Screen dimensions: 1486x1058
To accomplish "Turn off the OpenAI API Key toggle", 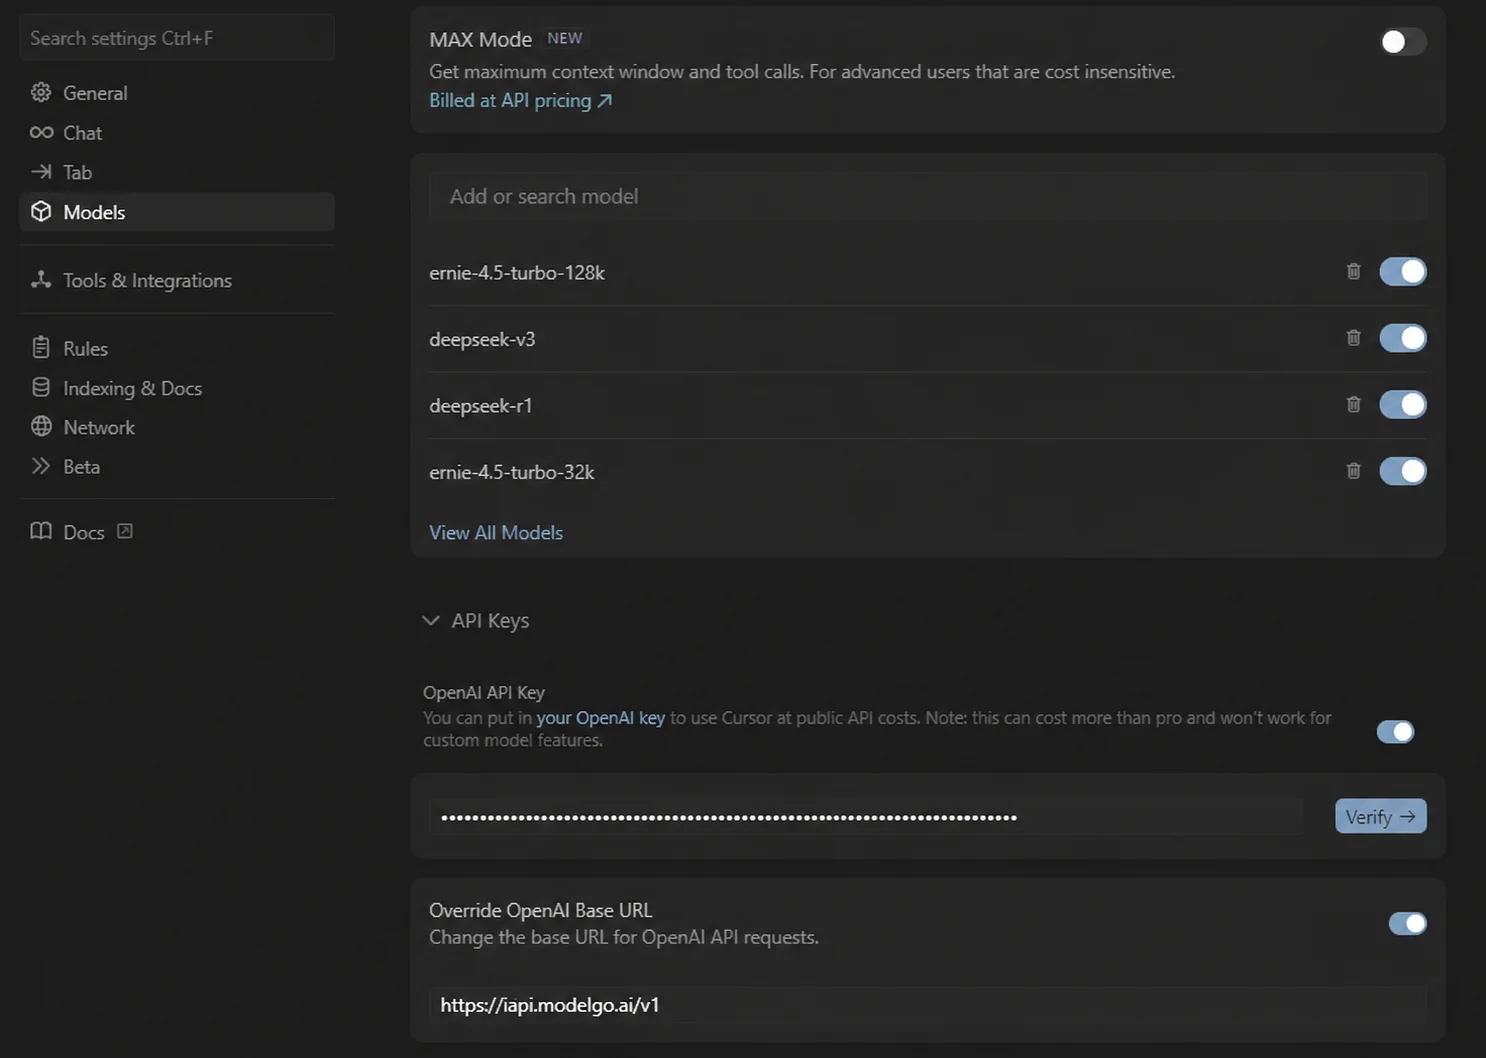I will click(1395, 732).
